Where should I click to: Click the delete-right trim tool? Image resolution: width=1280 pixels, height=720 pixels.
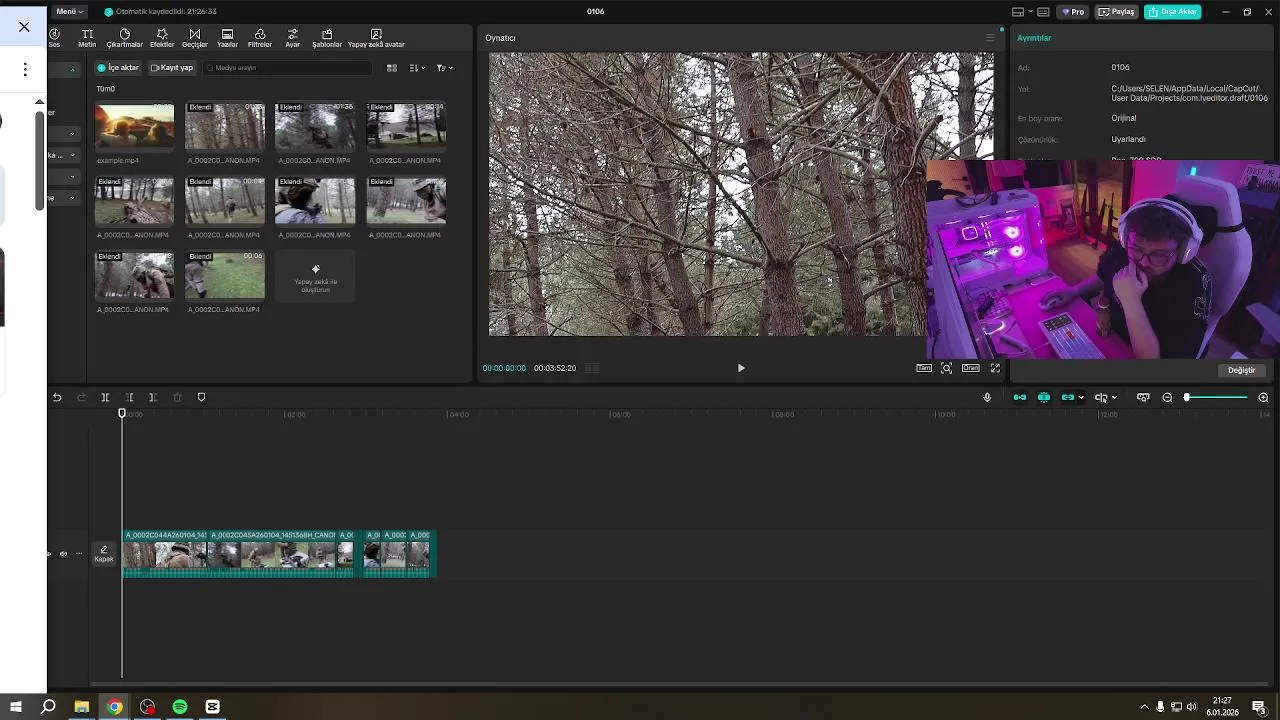pos(152,397)
